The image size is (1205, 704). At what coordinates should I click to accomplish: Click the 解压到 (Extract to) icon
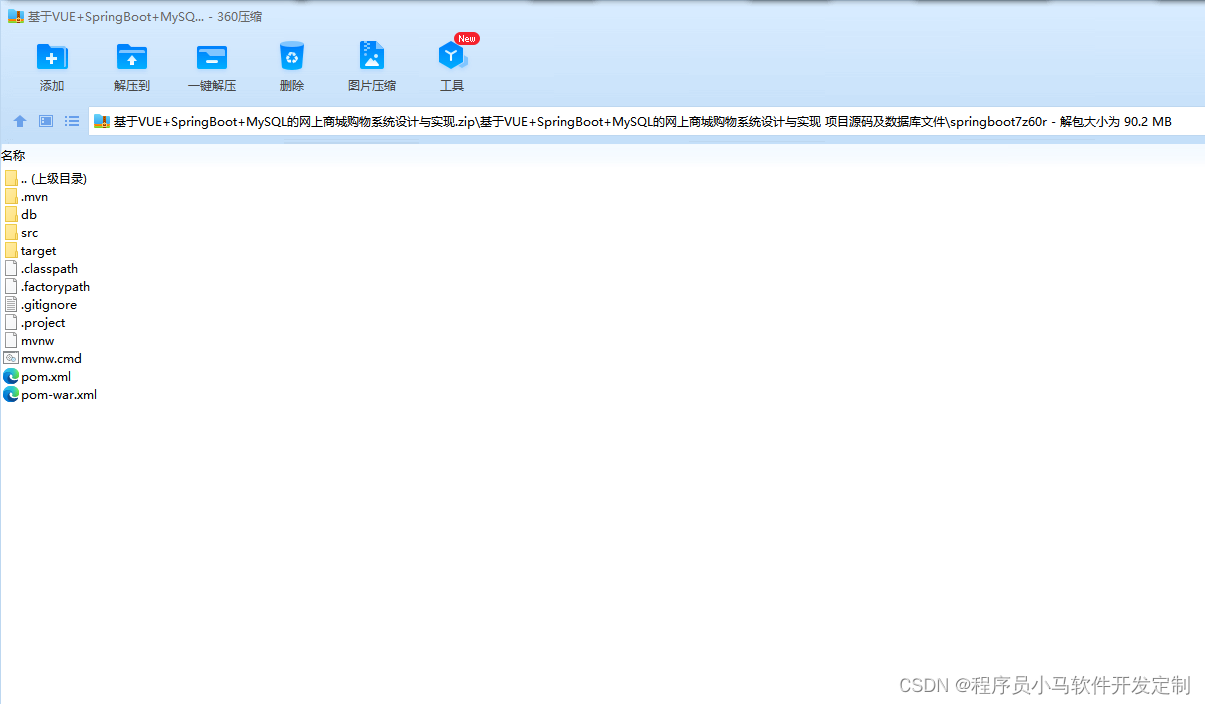(131, 63)
